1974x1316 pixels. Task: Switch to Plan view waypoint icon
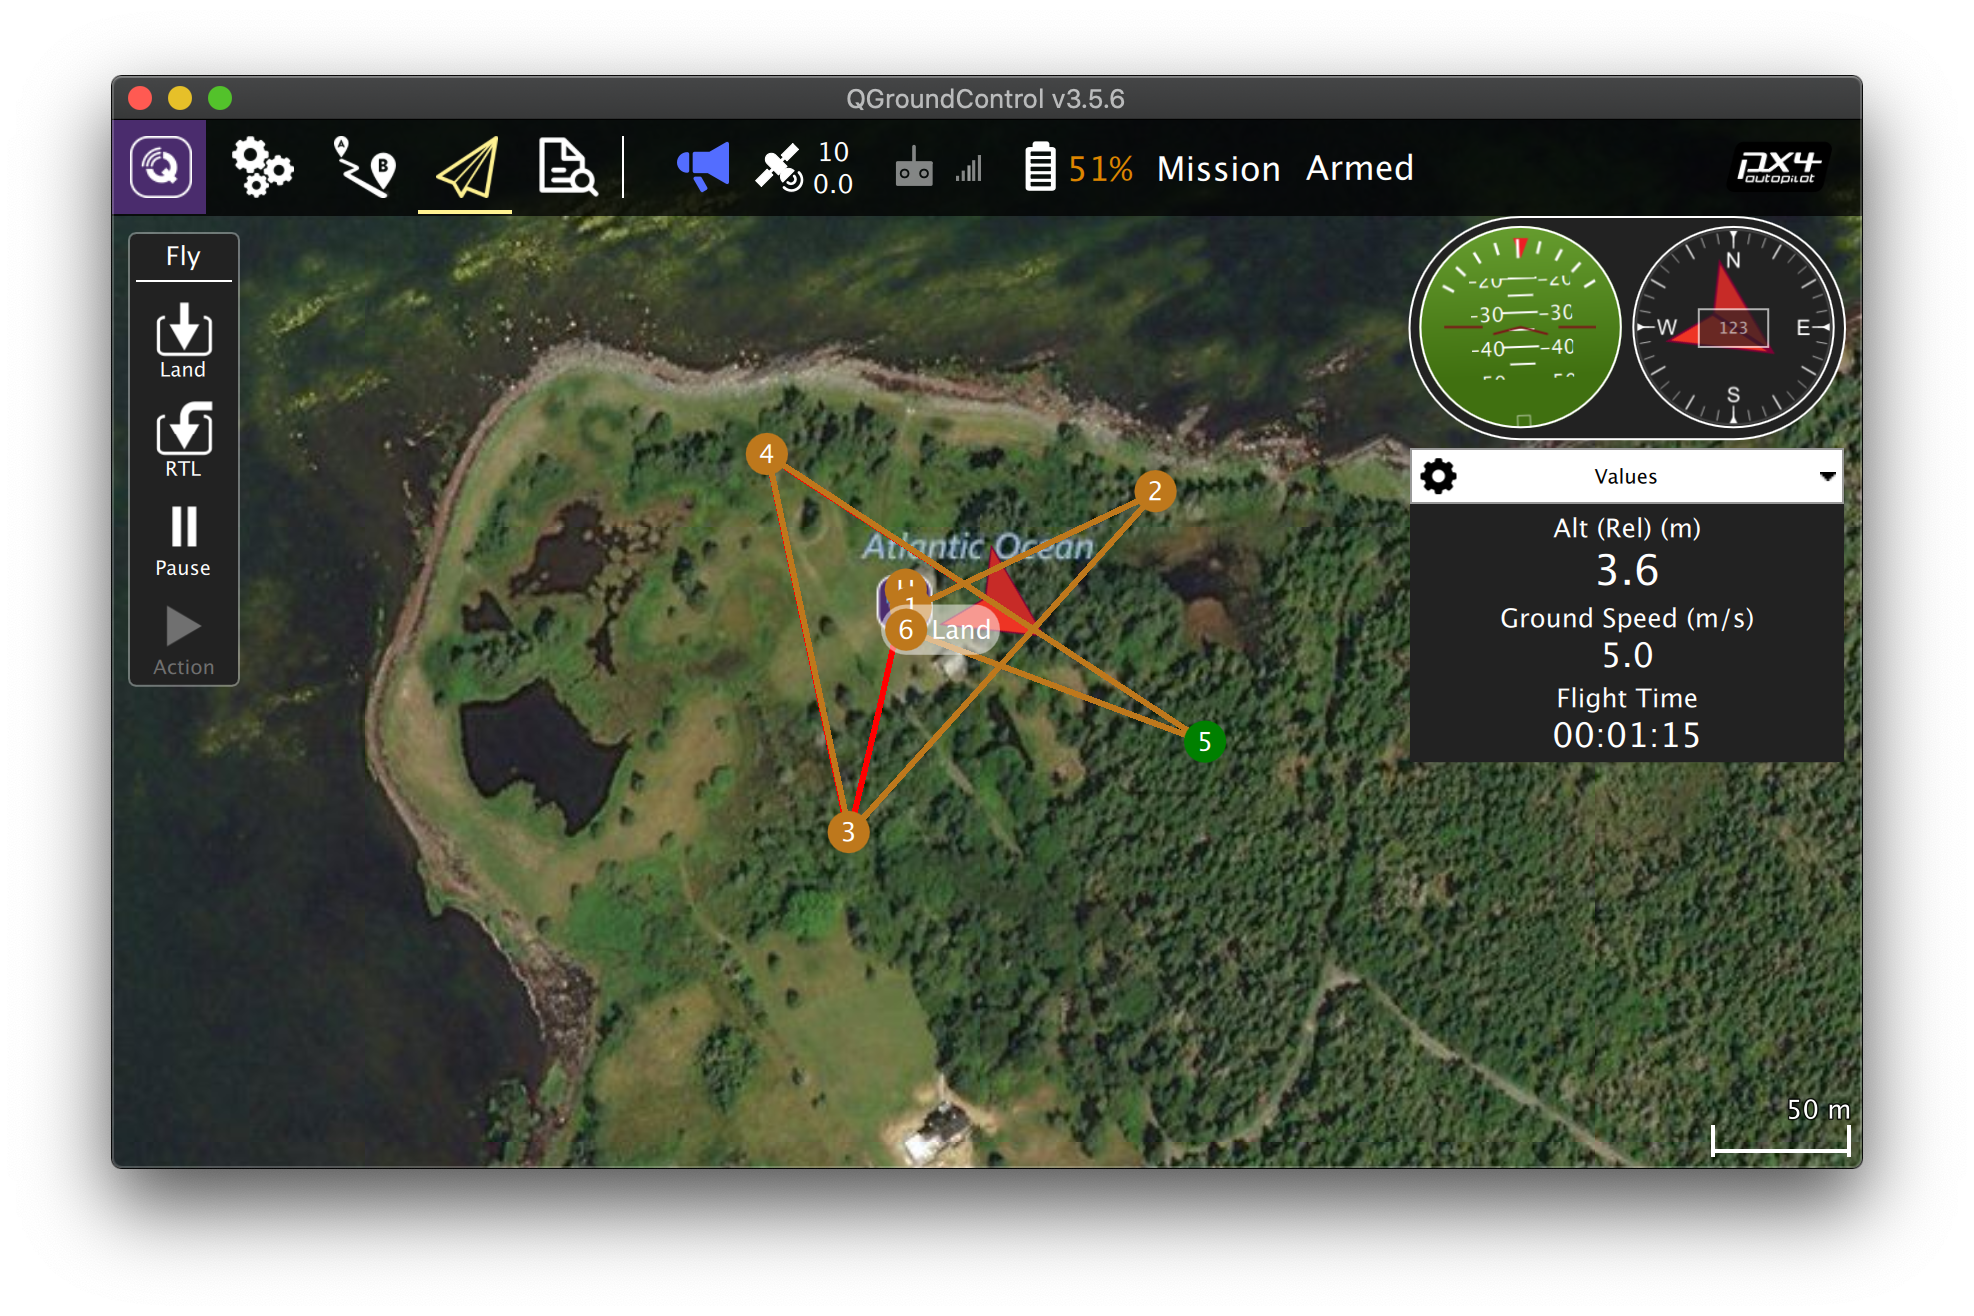pos(364,167)
